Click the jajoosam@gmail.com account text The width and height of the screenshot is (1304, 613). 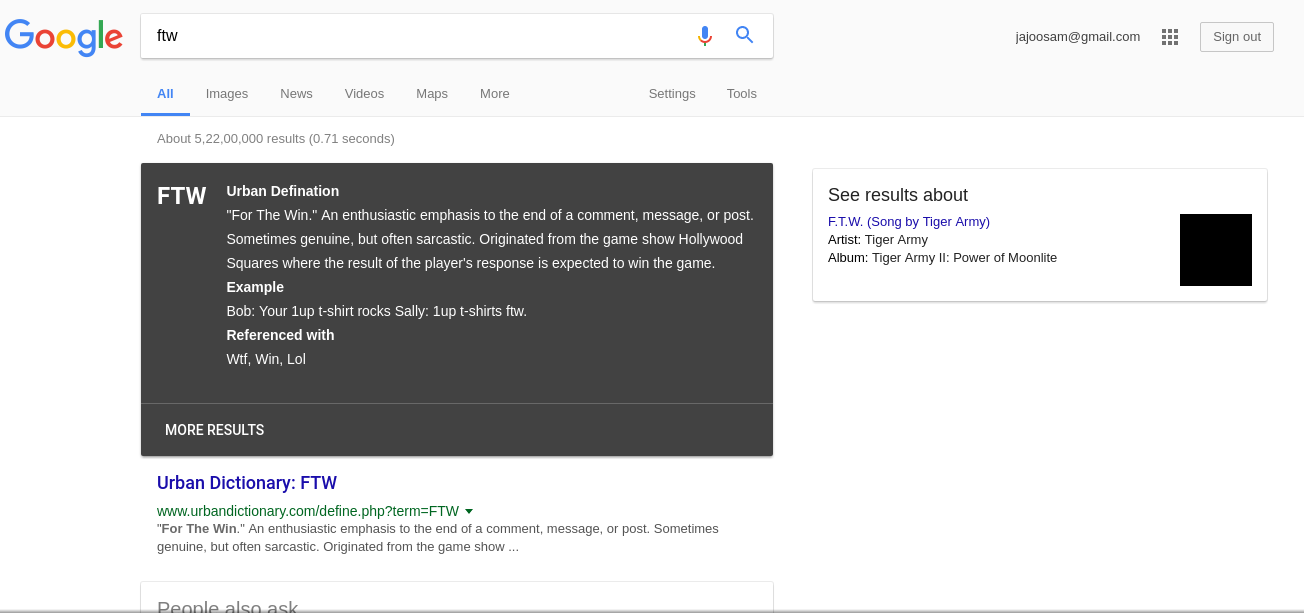[1078, 37]
